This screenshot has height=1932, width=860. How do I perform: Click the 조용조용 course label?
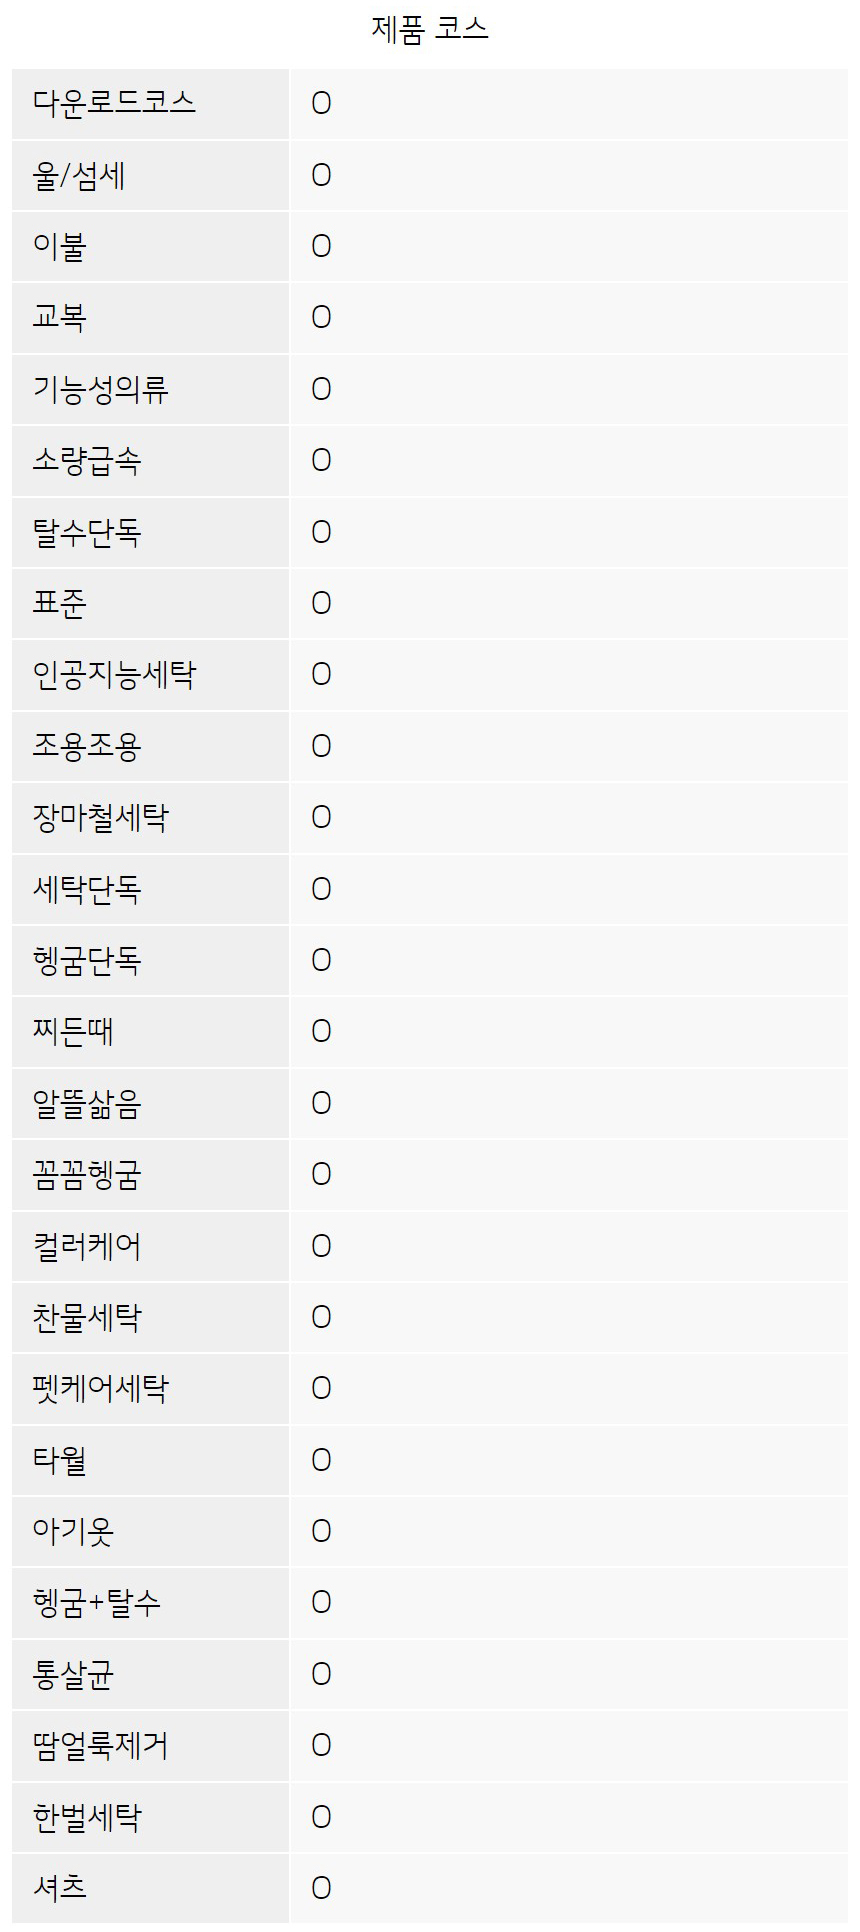pos(87,746)
